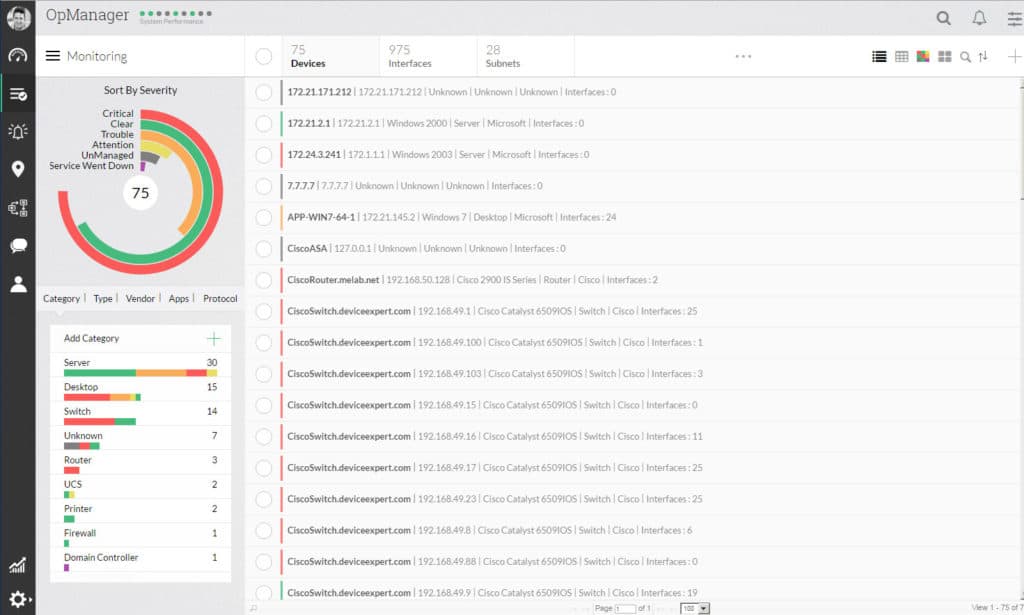Image resolution: width=1024 pixels, height=615 pixels.
Task: Open the user account icon in sidebar
Action: tap(18, 283)
